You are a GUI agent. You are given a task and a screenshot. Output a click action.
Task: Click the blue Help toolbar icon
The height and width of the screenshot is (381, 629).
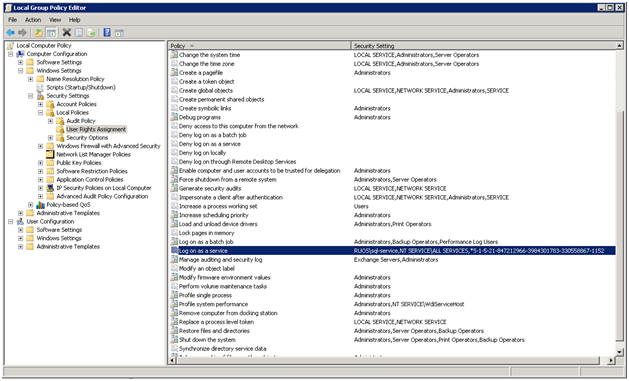point(107,32)
